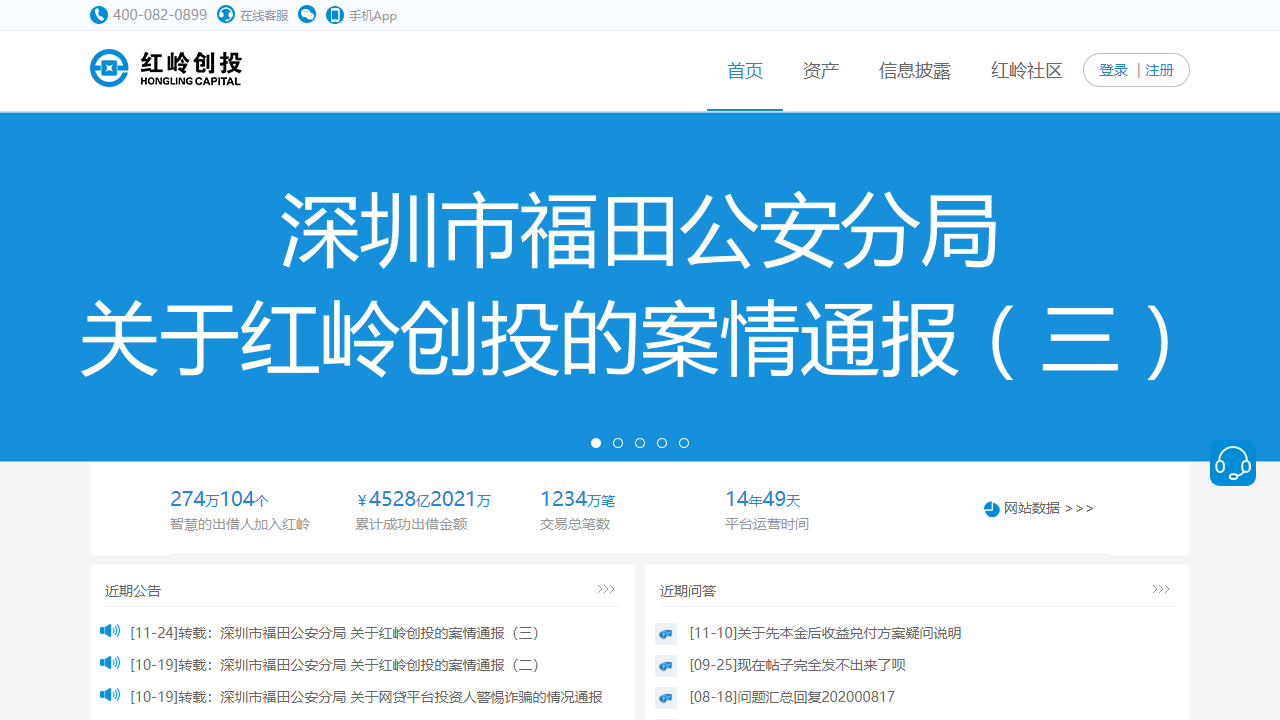This screenshot has height=720, width=1280.
Task: Select third carousel slide dot
Action: click(640, 443)
